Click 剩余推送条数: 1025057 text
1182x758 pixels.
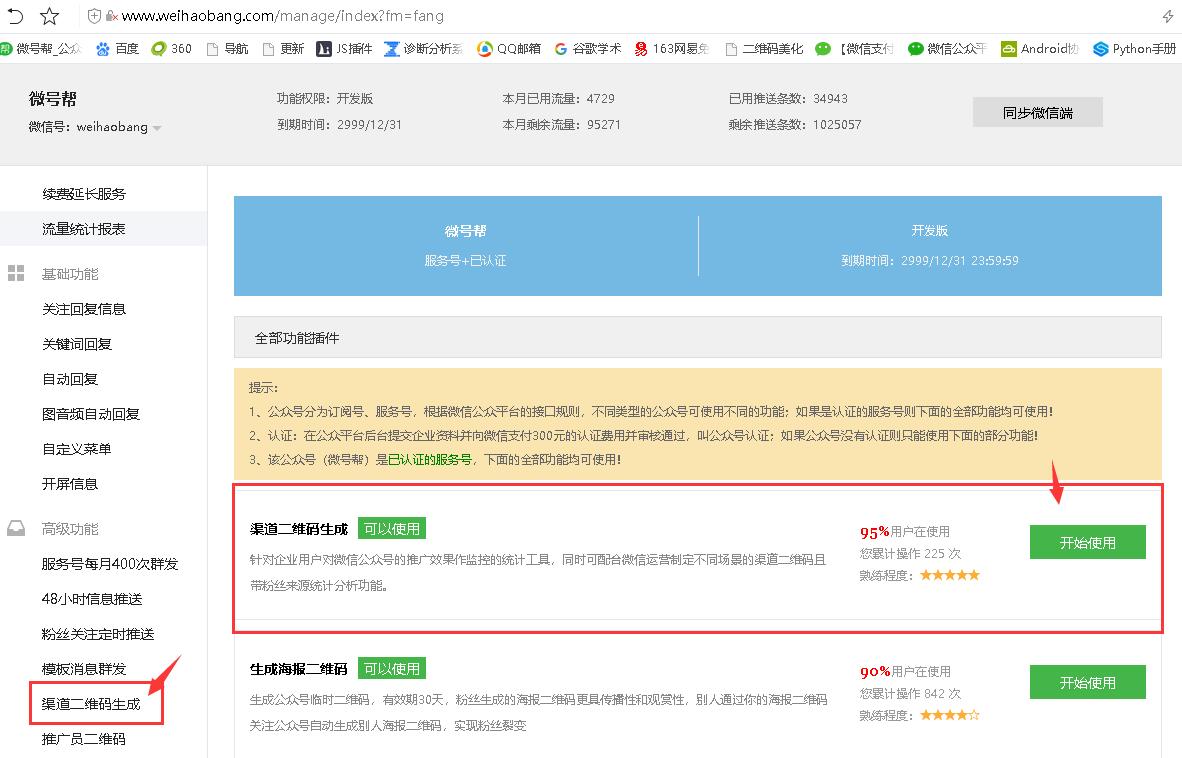tap(795, 124)
